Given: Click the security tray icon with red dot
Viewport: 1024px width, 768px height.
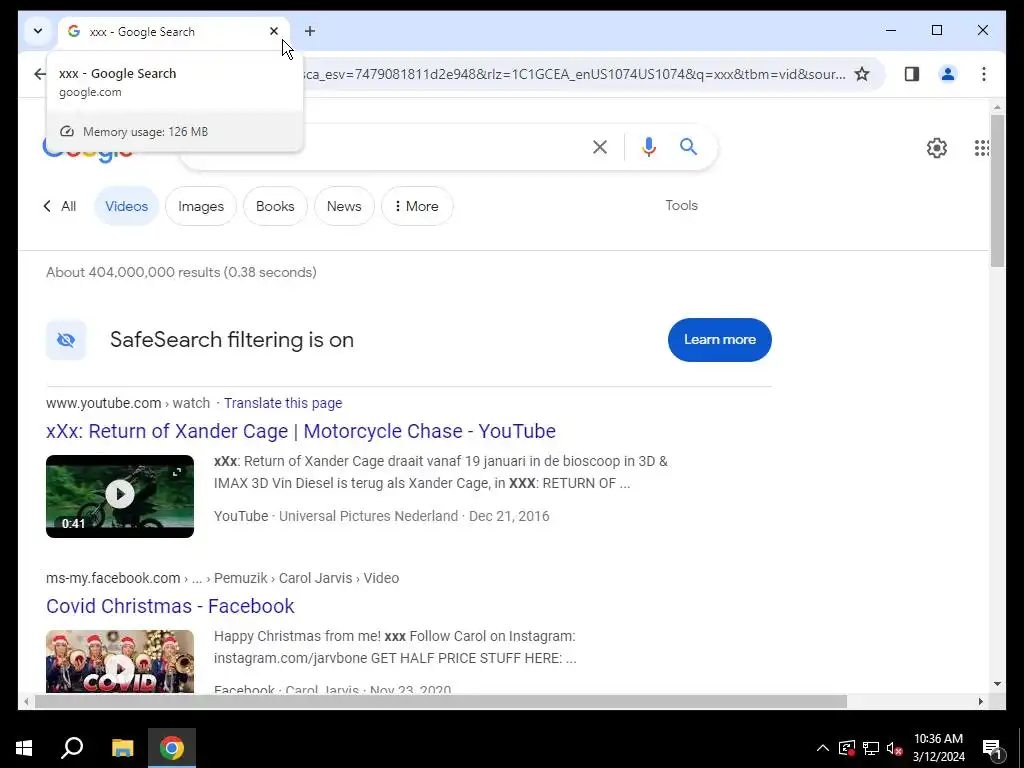Looking at the screenshot, I should [846, 748].
